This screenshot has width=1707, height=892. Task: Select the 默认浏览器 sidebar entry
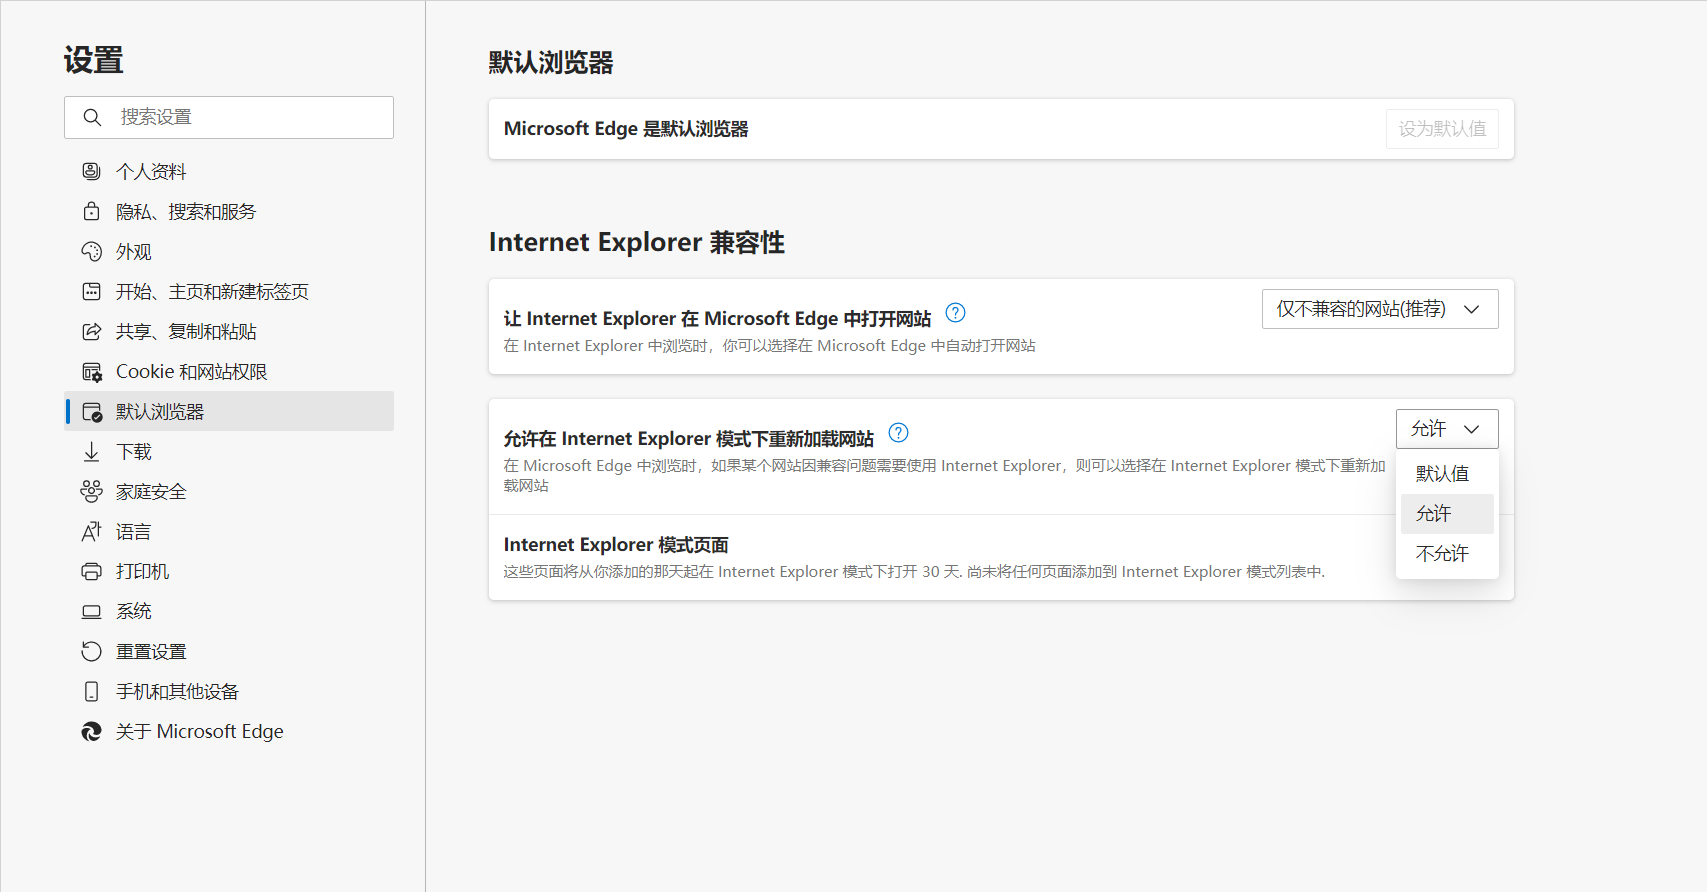point(229,411)
